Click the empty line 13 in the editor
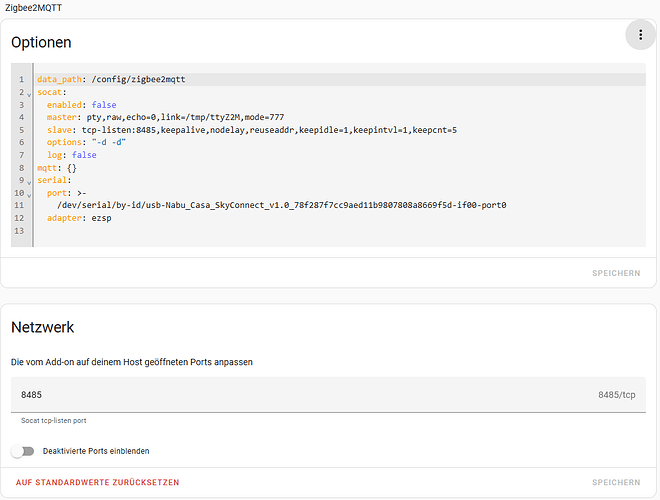 pos(200,231)
